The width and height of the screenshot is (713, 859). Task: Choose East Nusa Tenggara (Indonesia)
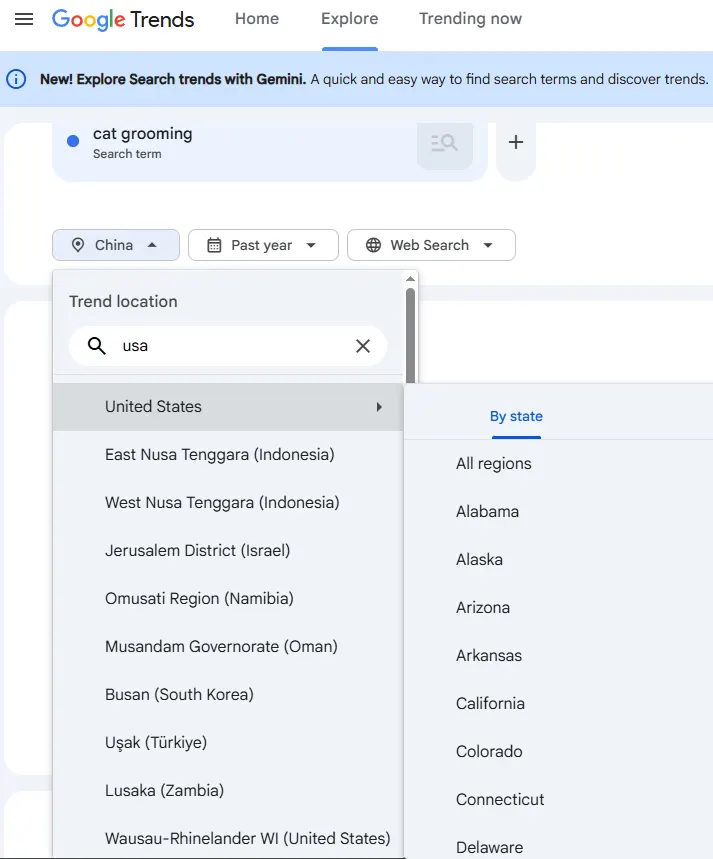point(228,455)
